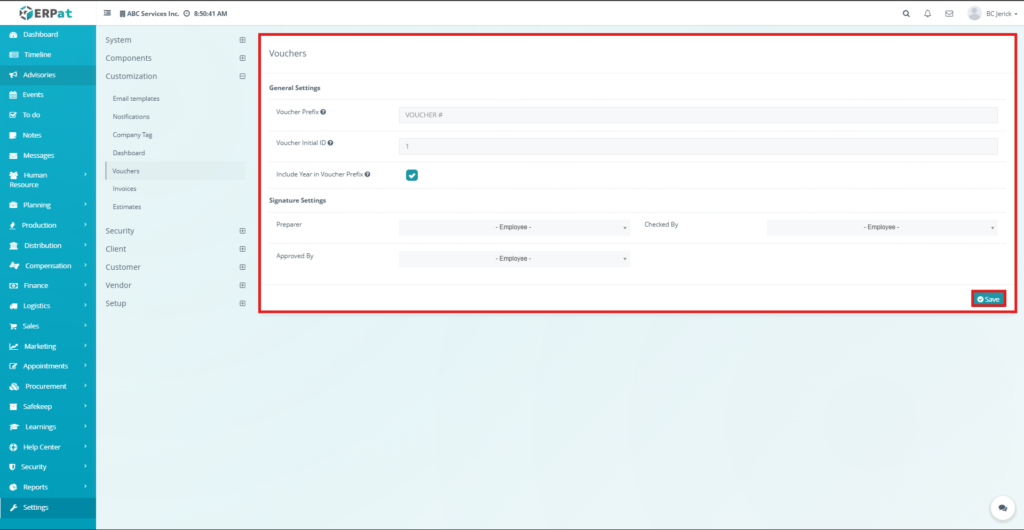Toggle the sidebar hamburger menu icon
1024x530 pixels.
pyautogui.click(x=108, y=14)
